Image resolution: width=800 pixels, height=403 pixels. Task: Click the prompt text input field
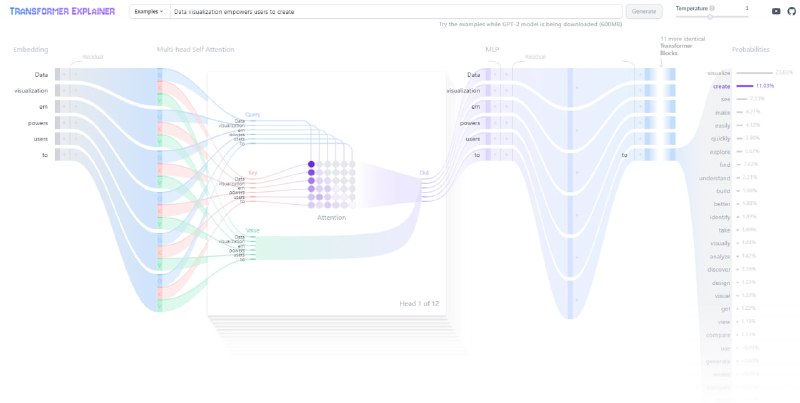pyautogui.click(x=395, y=11)
